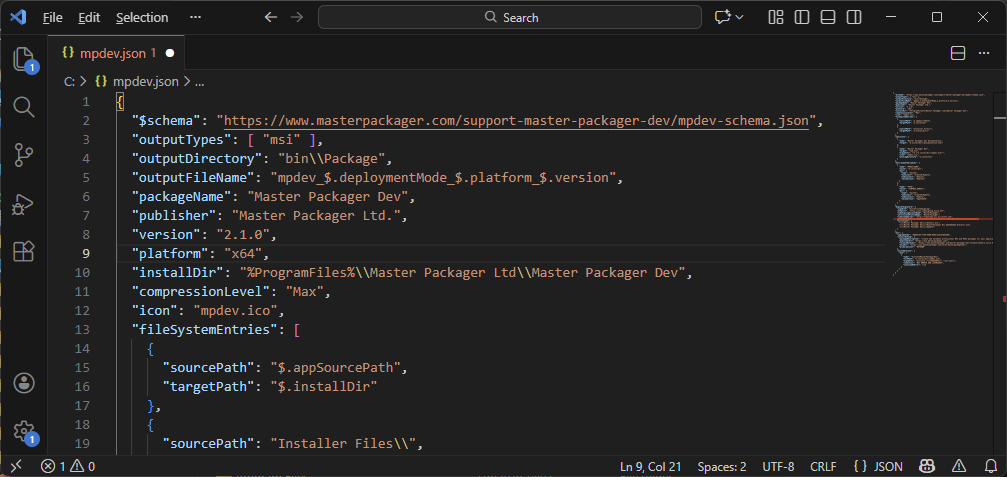Viewport: 1007px width, 477px height.
Task: Open the errors and warnings indicator in the status bar
Action: coord(68,466)
